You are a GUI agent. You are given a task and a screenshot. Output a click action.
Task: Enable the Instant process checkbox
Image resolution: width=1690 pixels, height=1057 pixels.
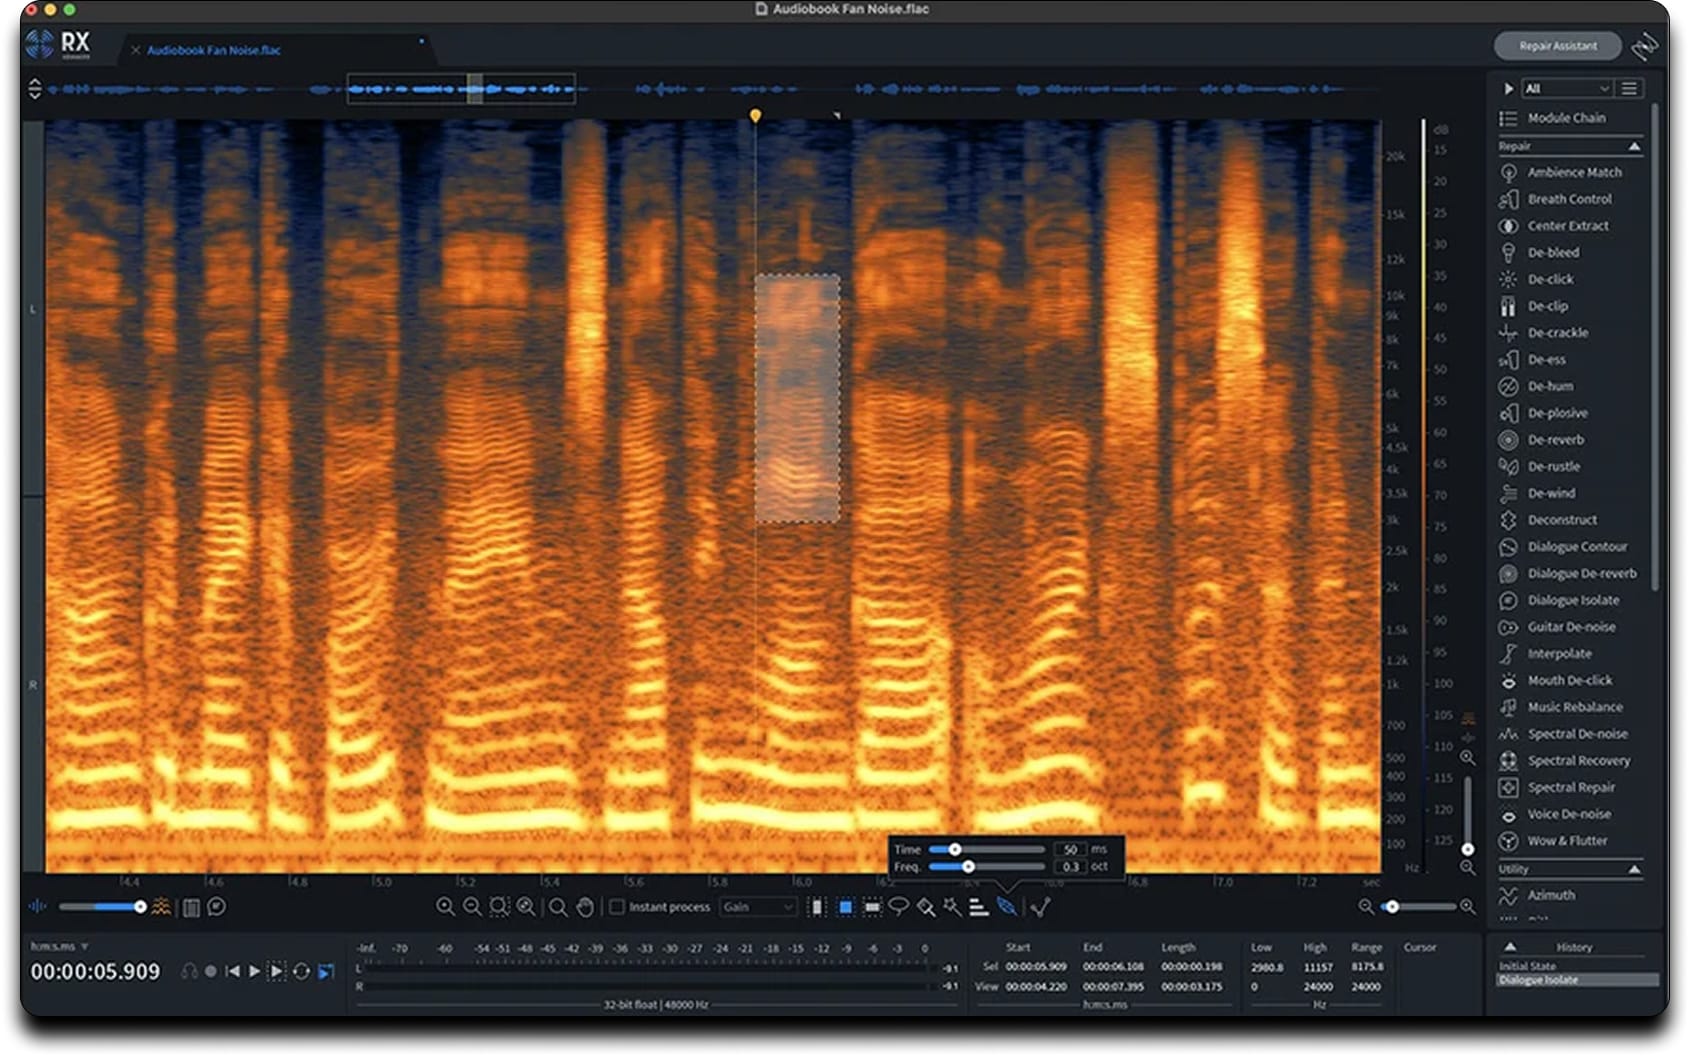pyautogui.click(x=617, y=907)
